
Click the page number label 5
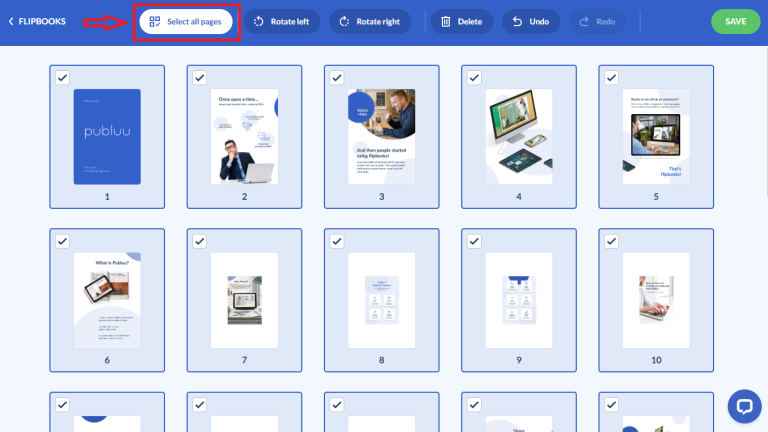click(656, 196)
